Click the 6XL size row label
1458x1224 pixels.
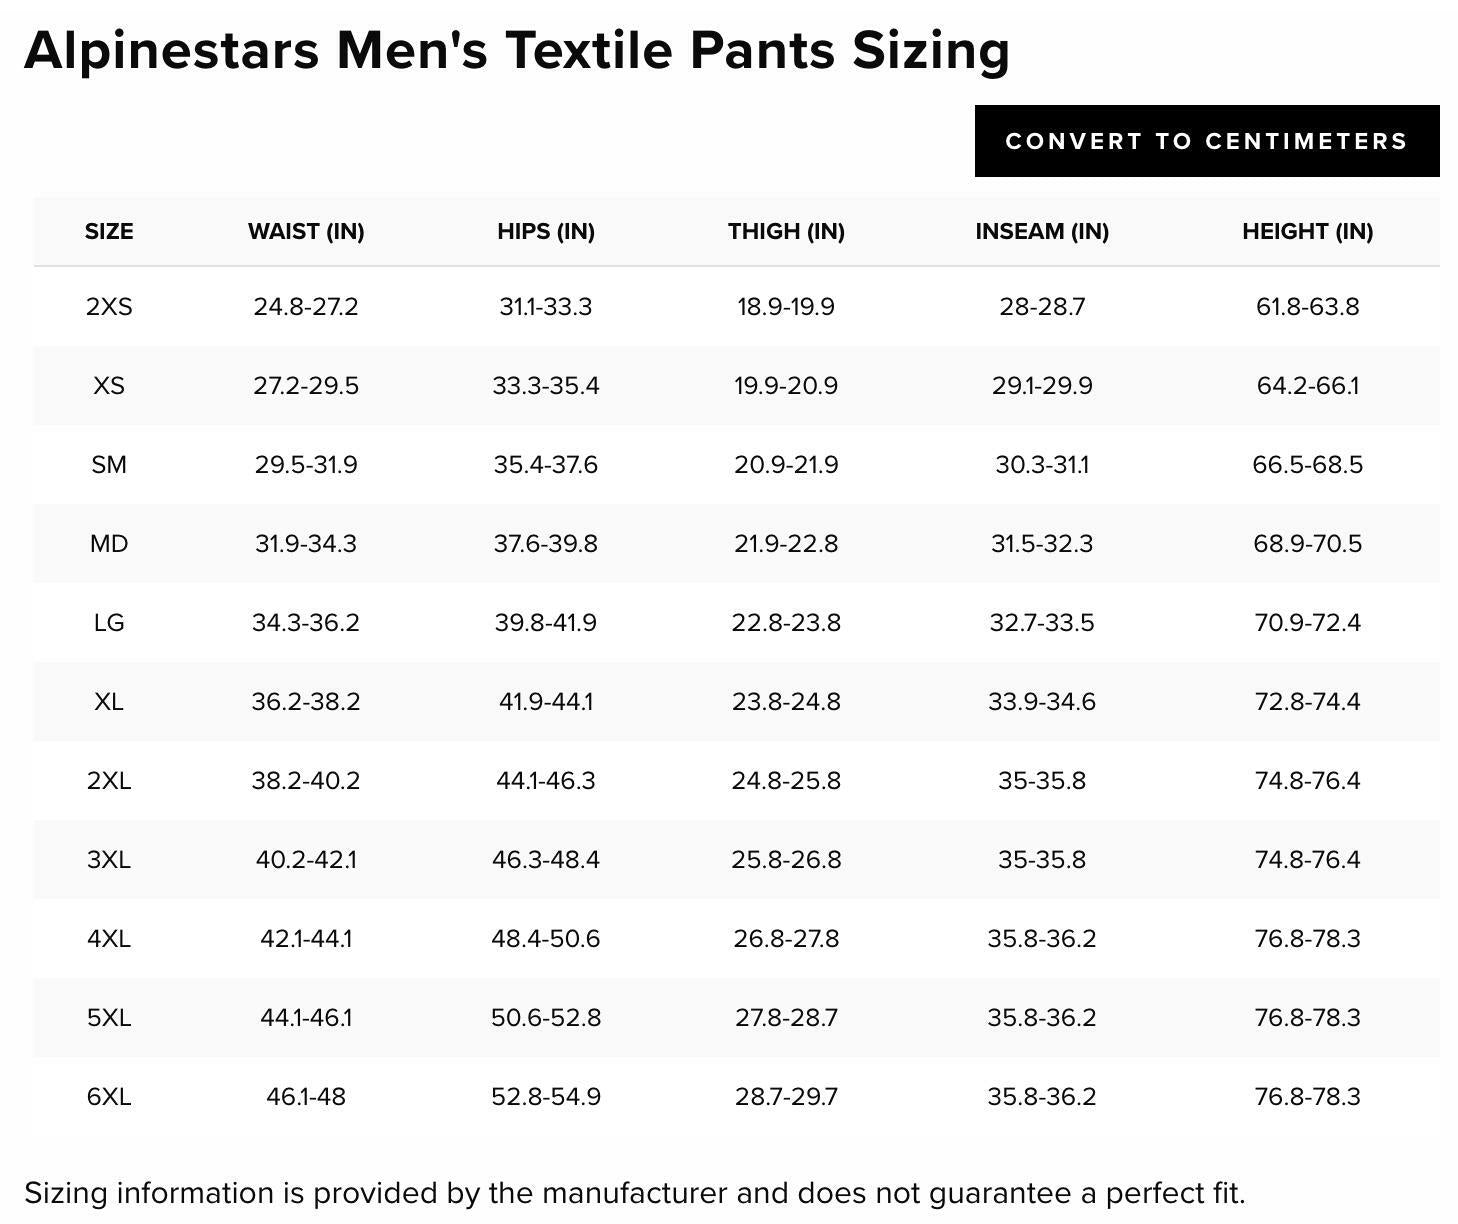coord(109,1096)
